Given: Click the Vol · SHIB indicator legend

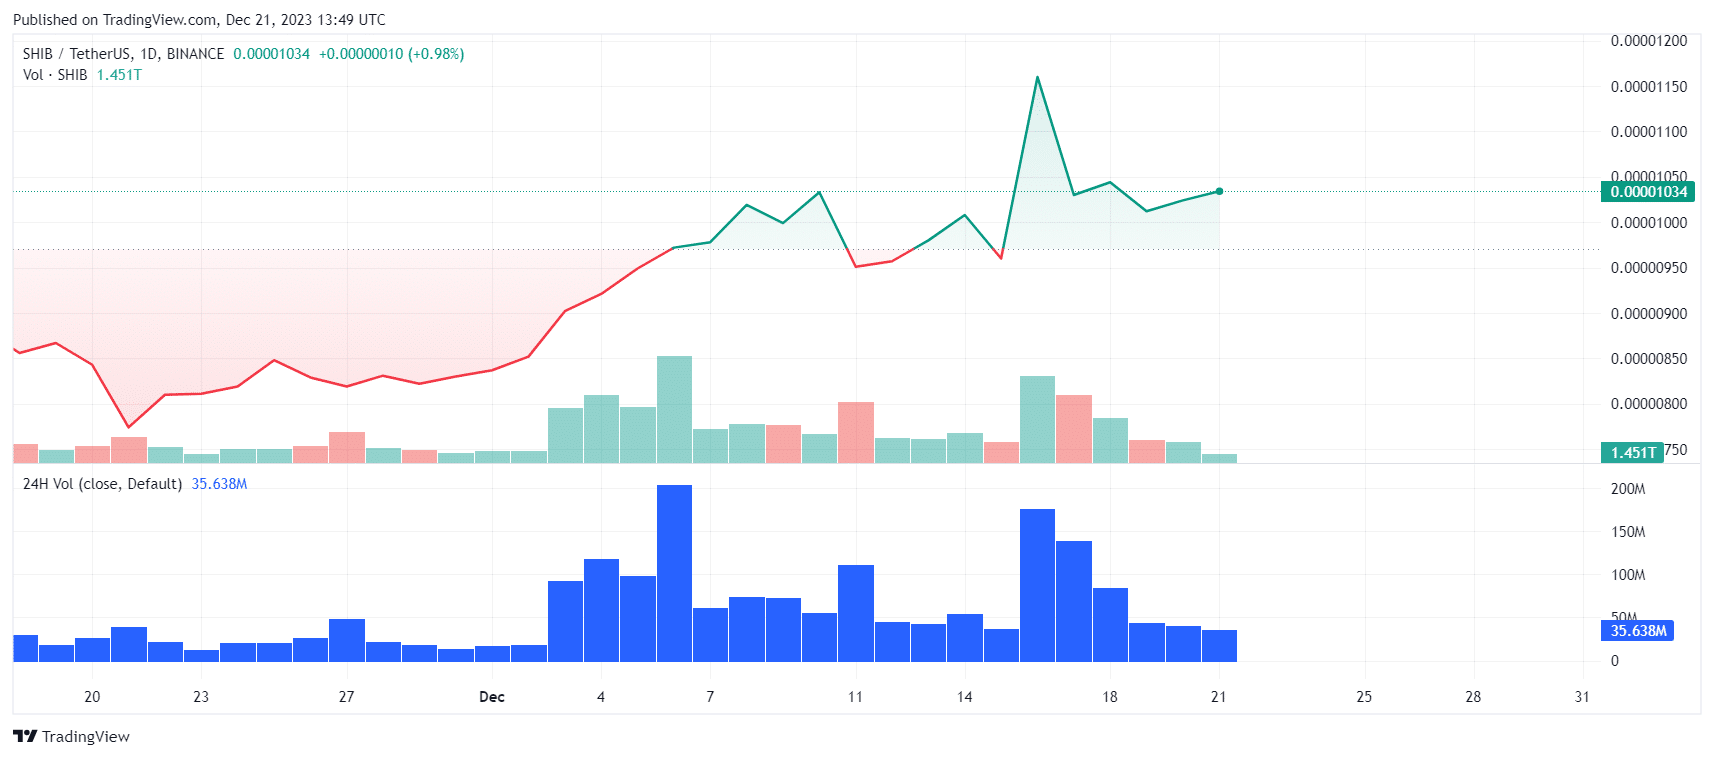Looking at the screenshot, I should pos(55,75).
